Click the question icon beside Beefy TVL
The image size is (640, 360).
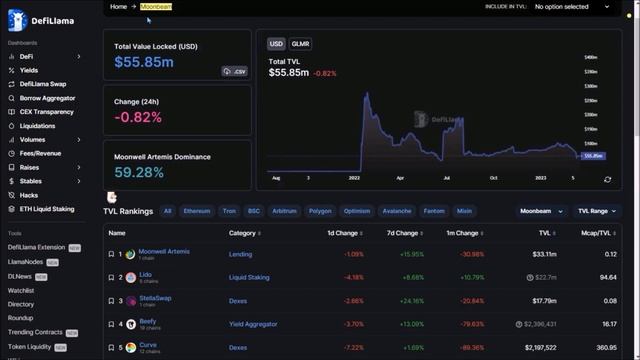tap(519, 324)
